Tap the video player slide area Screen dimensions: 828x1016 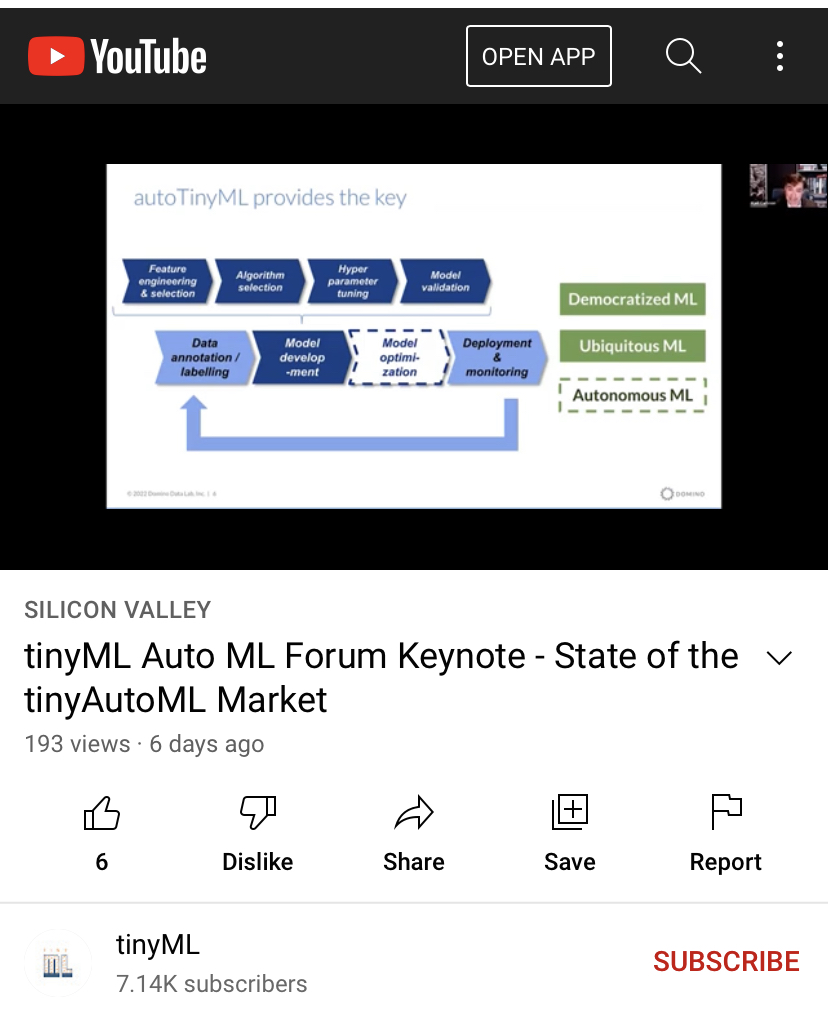point(413,336)
